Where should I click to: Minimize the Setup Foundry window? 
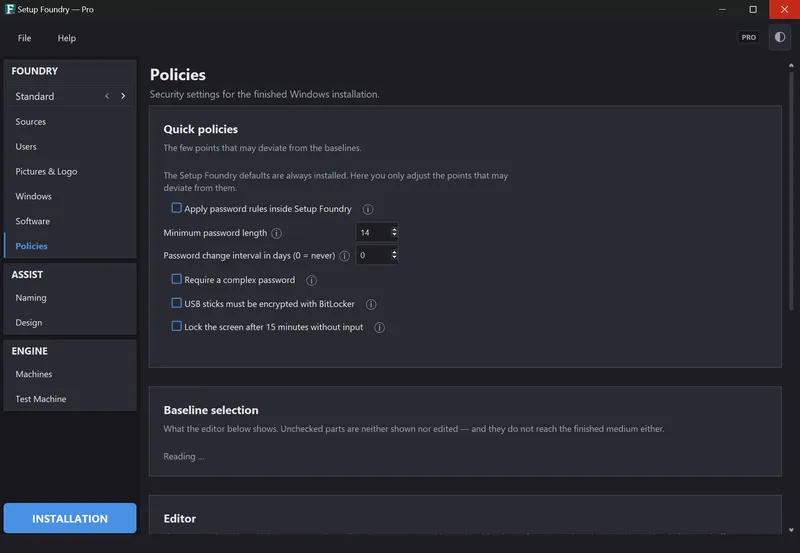point(722,9)
